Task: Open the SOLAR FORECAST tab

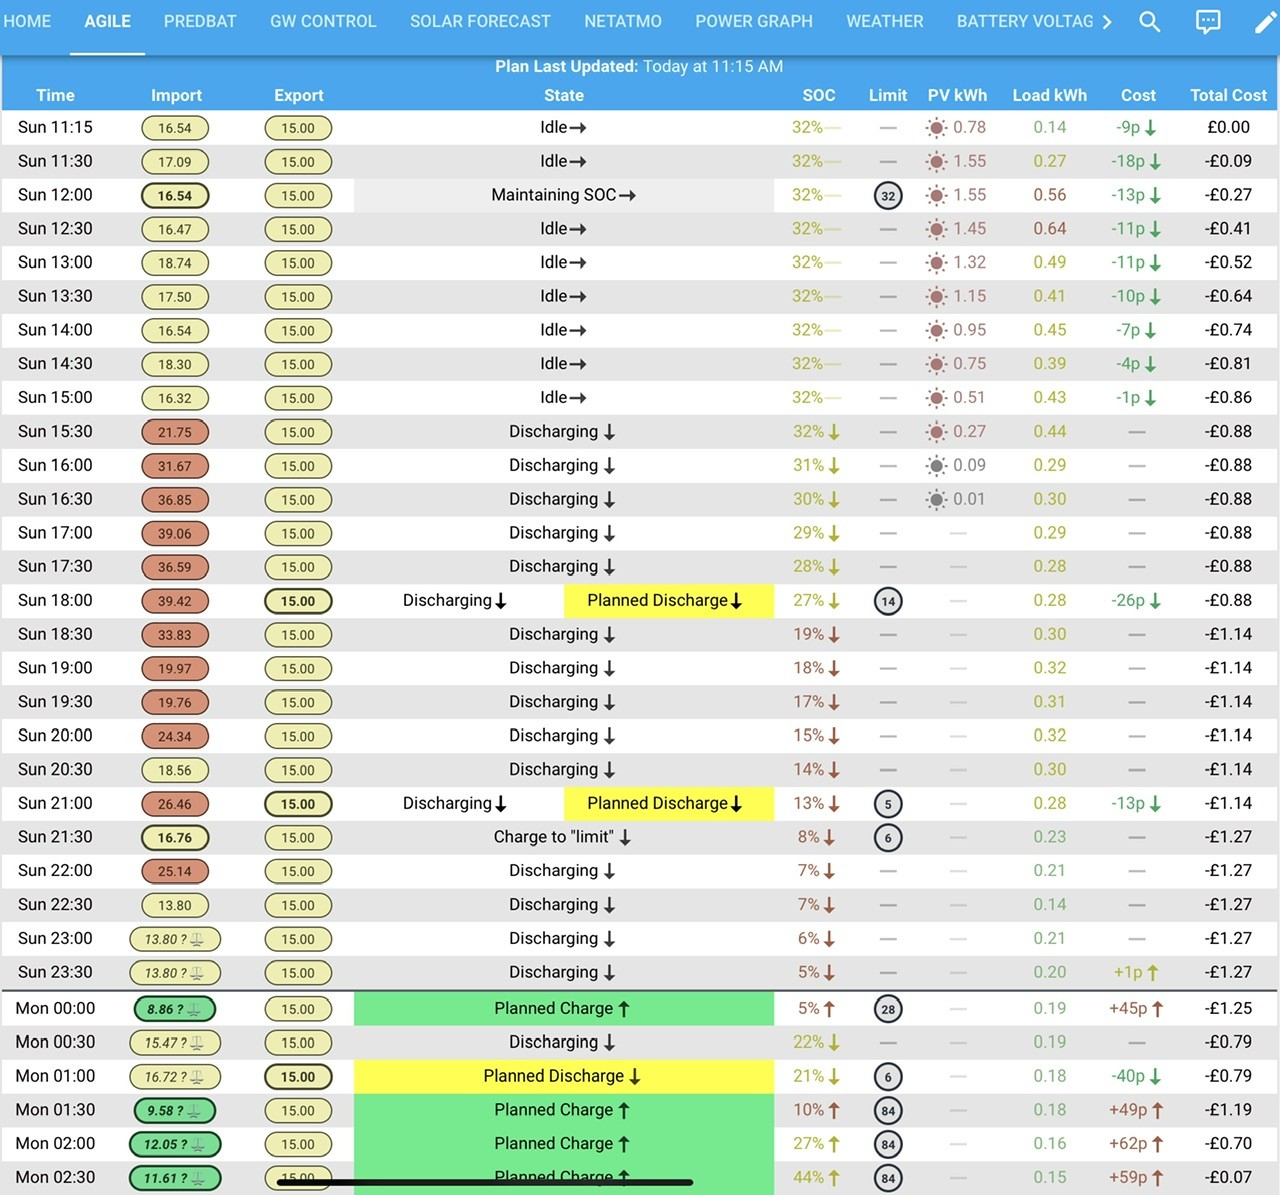Action: [480, 21]
